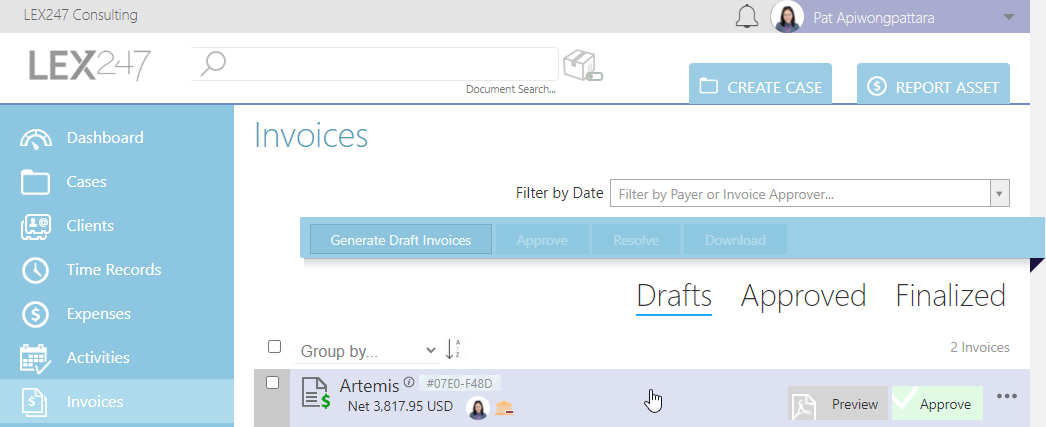Click the Expenses dollar coin icon
The image size is (1046, 427).
tap(35, 314)
